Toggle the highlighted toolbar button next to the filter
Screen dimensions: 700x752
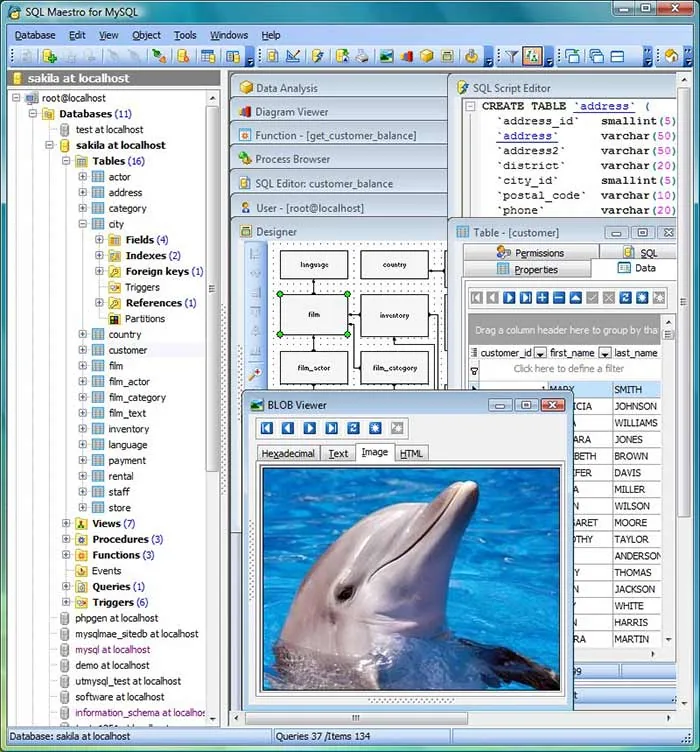pyautogui.click(x=532, y=57)
